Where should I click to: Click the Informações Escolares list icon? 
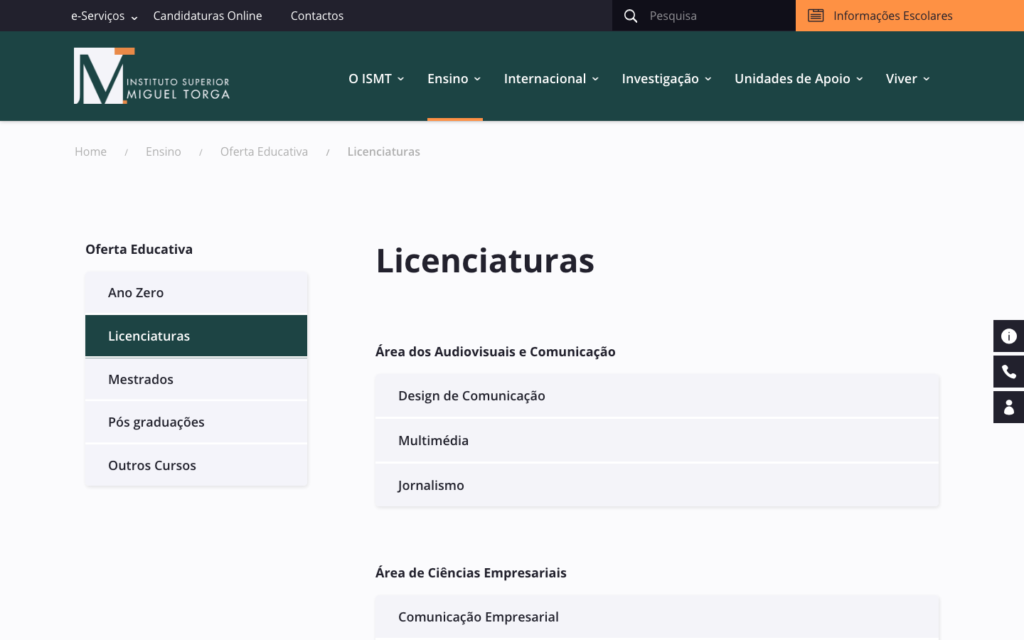(x=816, y=16)
